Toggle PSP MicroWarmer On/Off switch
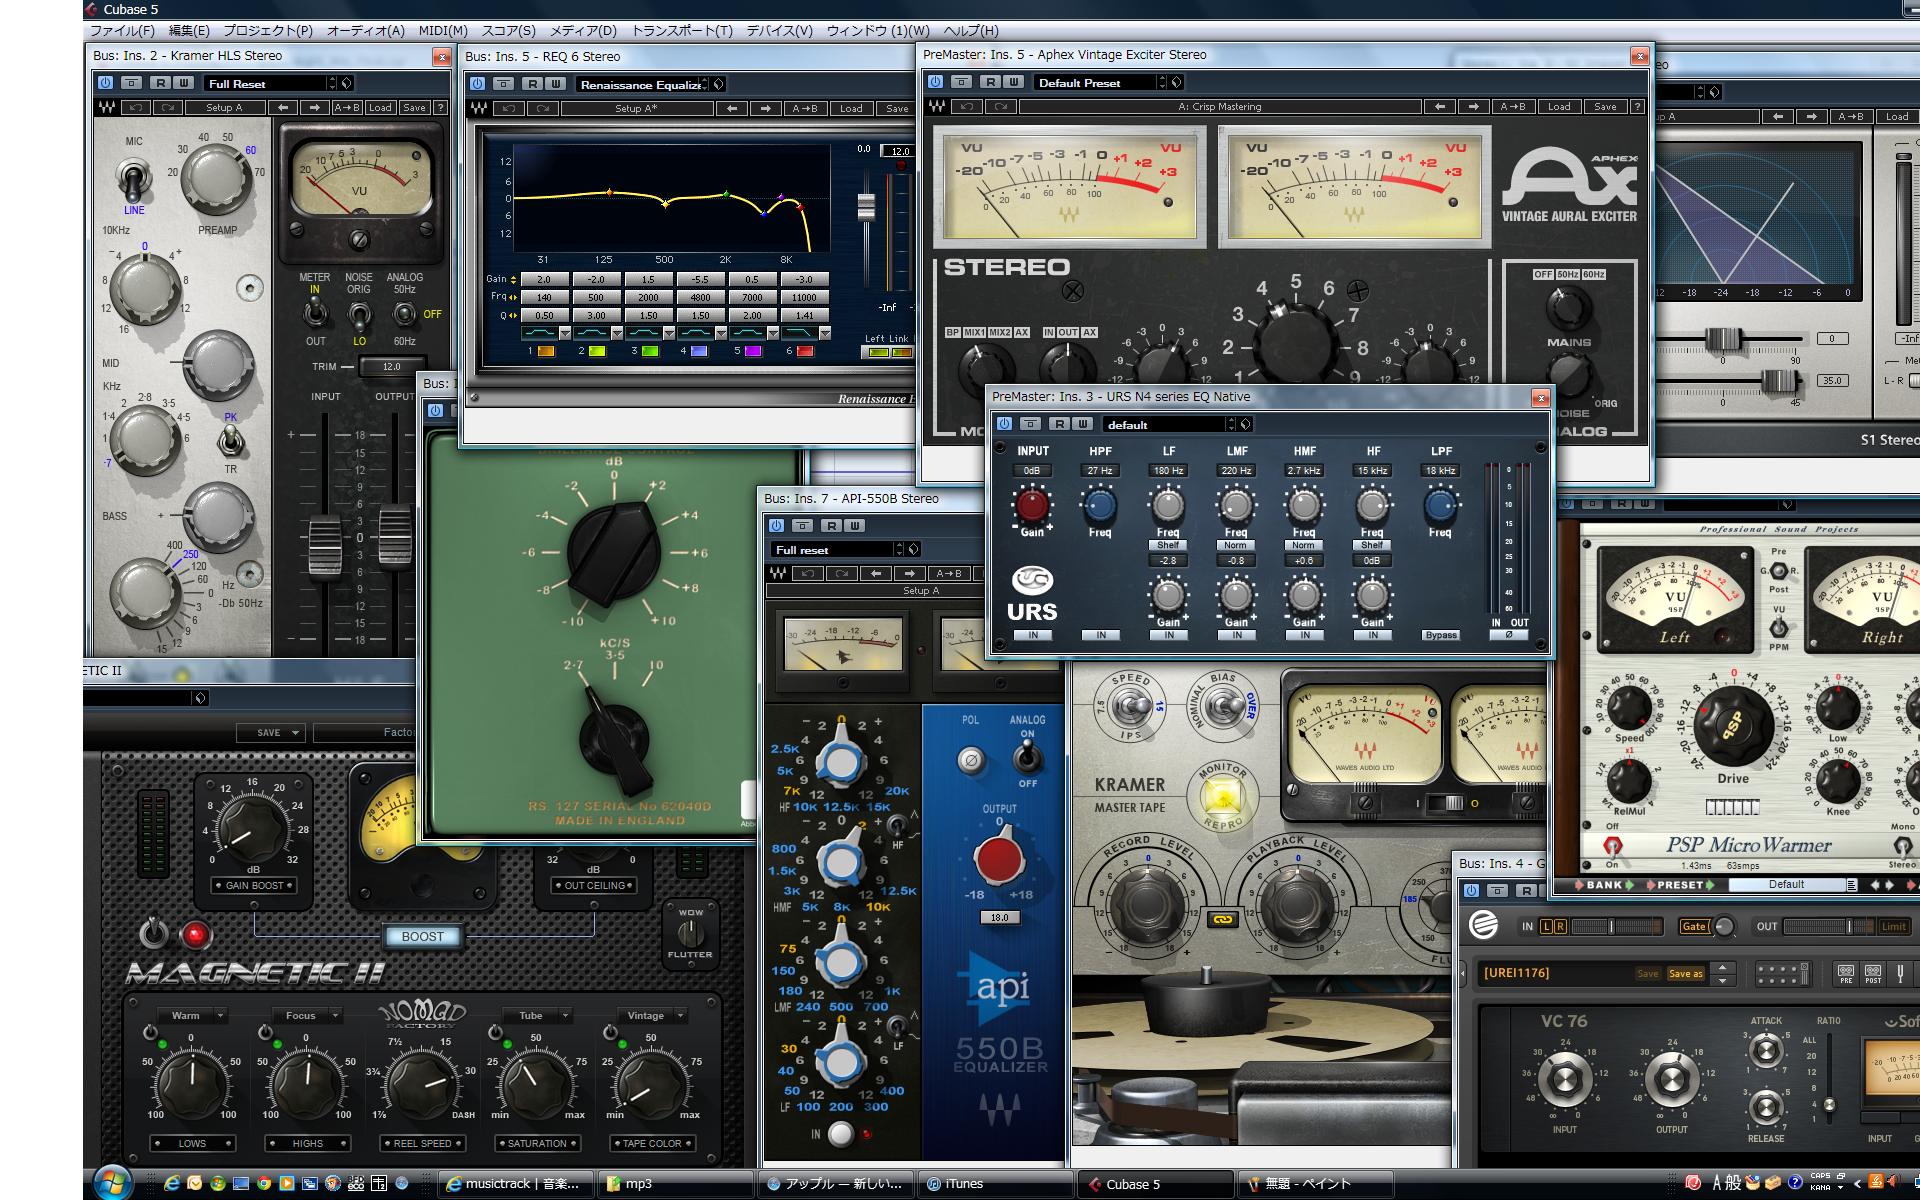The image size is (1920, 1200). (x=1612, y=845)
